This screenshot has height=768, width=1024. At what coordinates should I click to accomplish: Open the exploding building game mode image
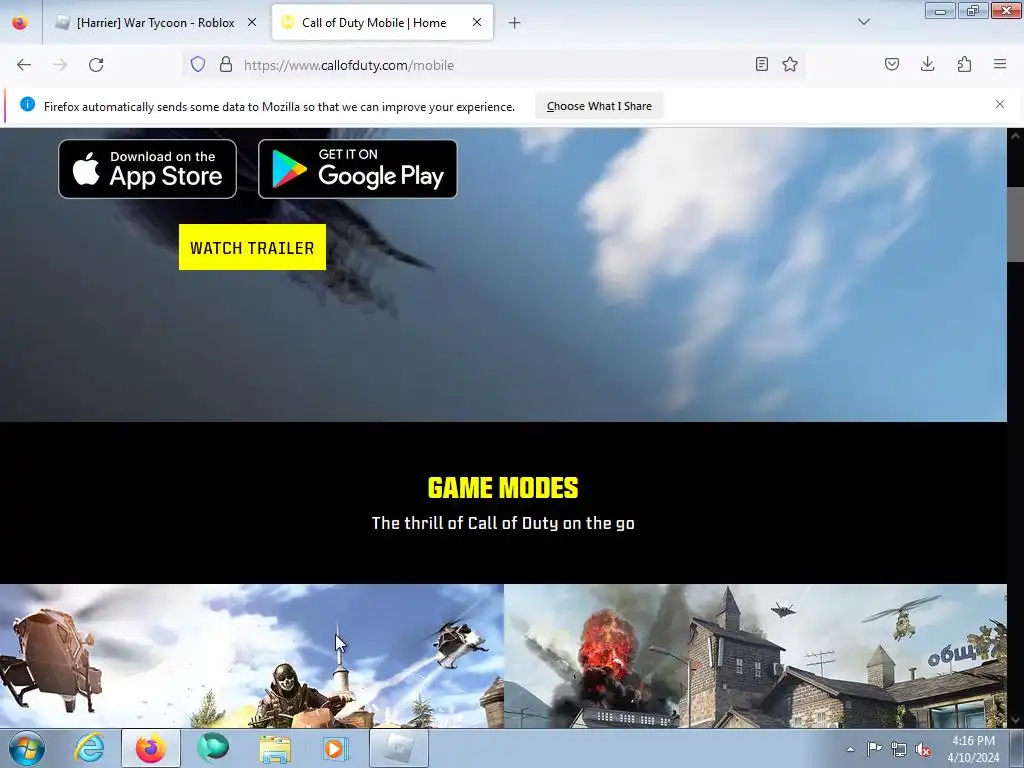[x=756, y=656]
